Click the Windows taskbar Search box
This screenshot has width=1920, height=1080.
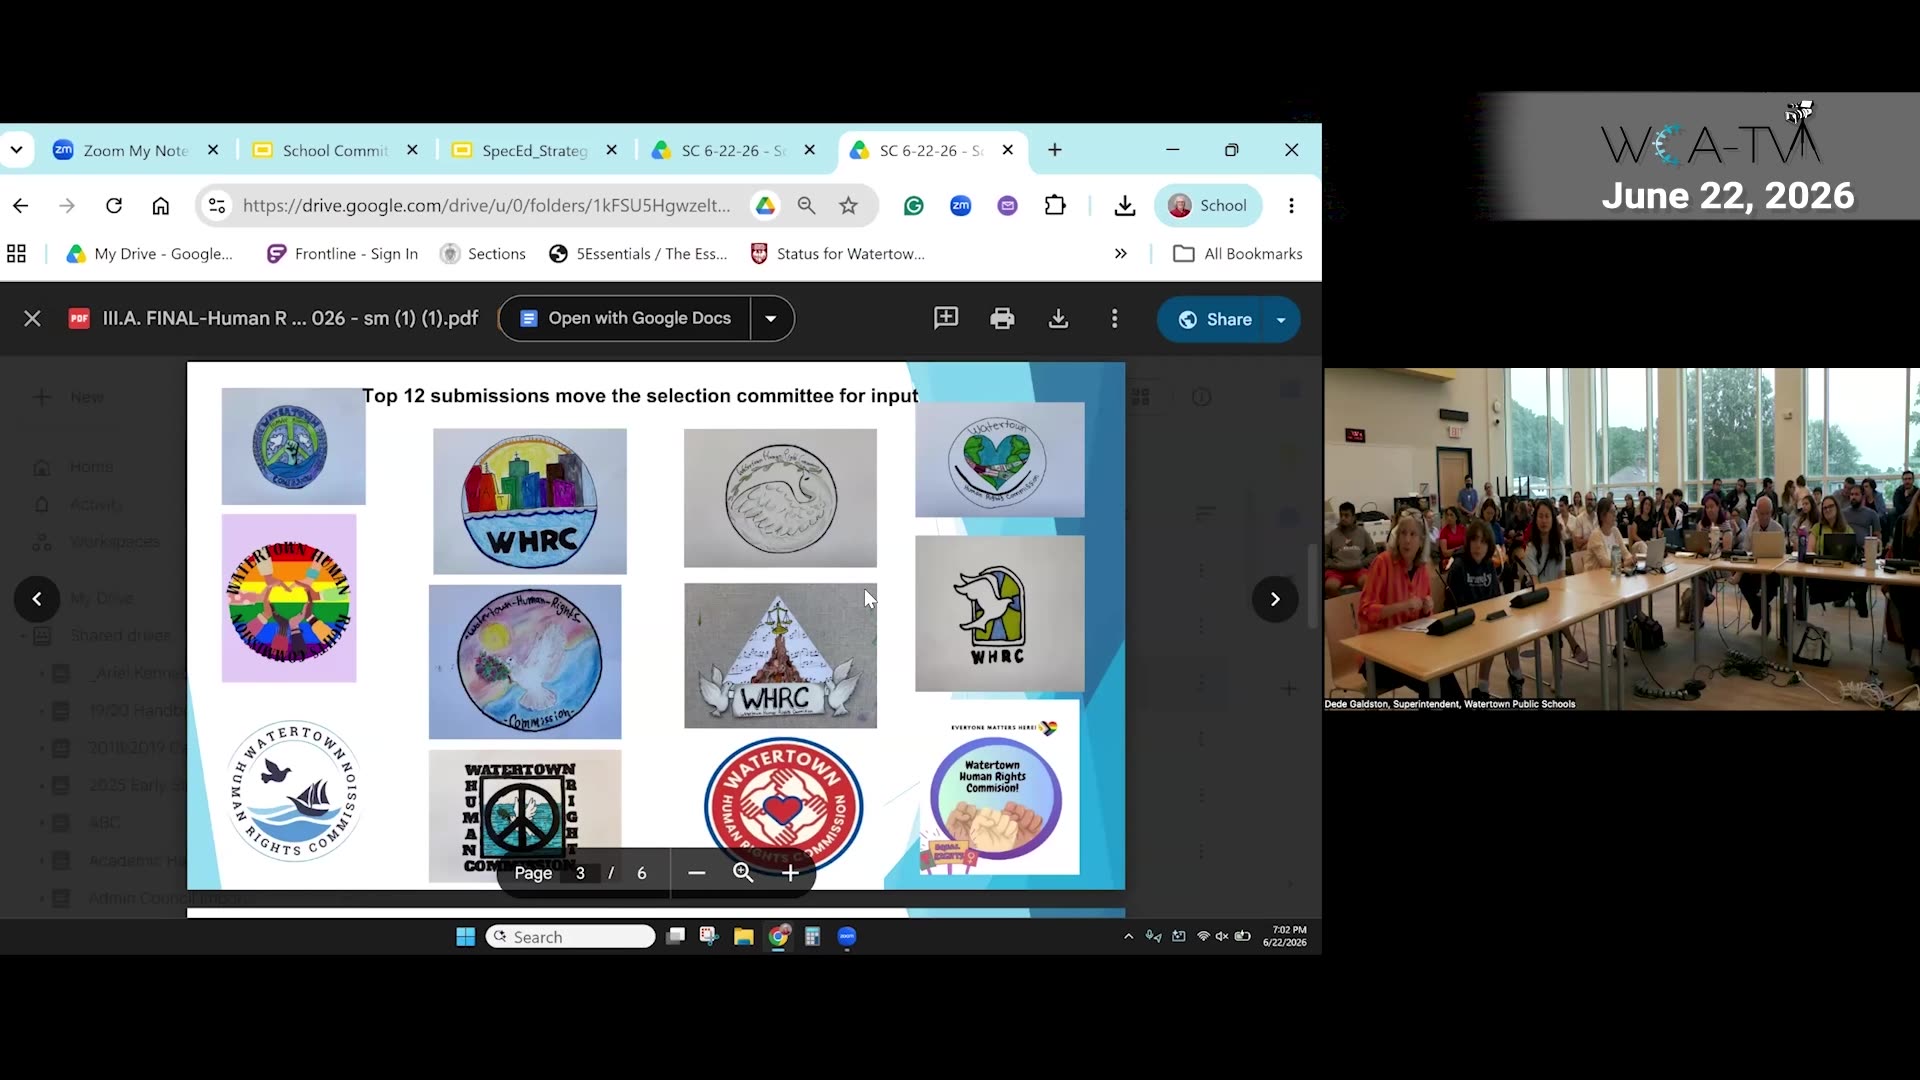tap(571, 937)
